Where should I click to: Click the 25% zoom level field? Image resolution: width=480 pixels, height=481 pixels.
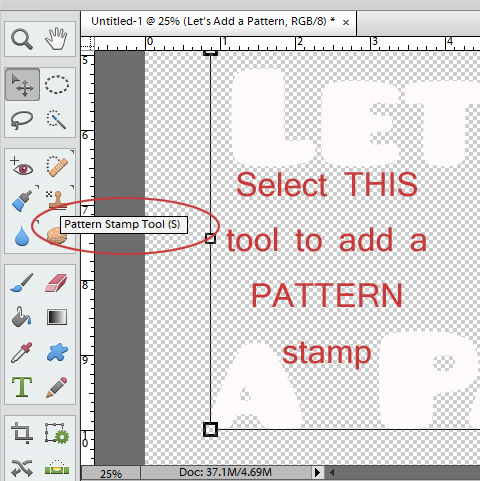(111, 473)
